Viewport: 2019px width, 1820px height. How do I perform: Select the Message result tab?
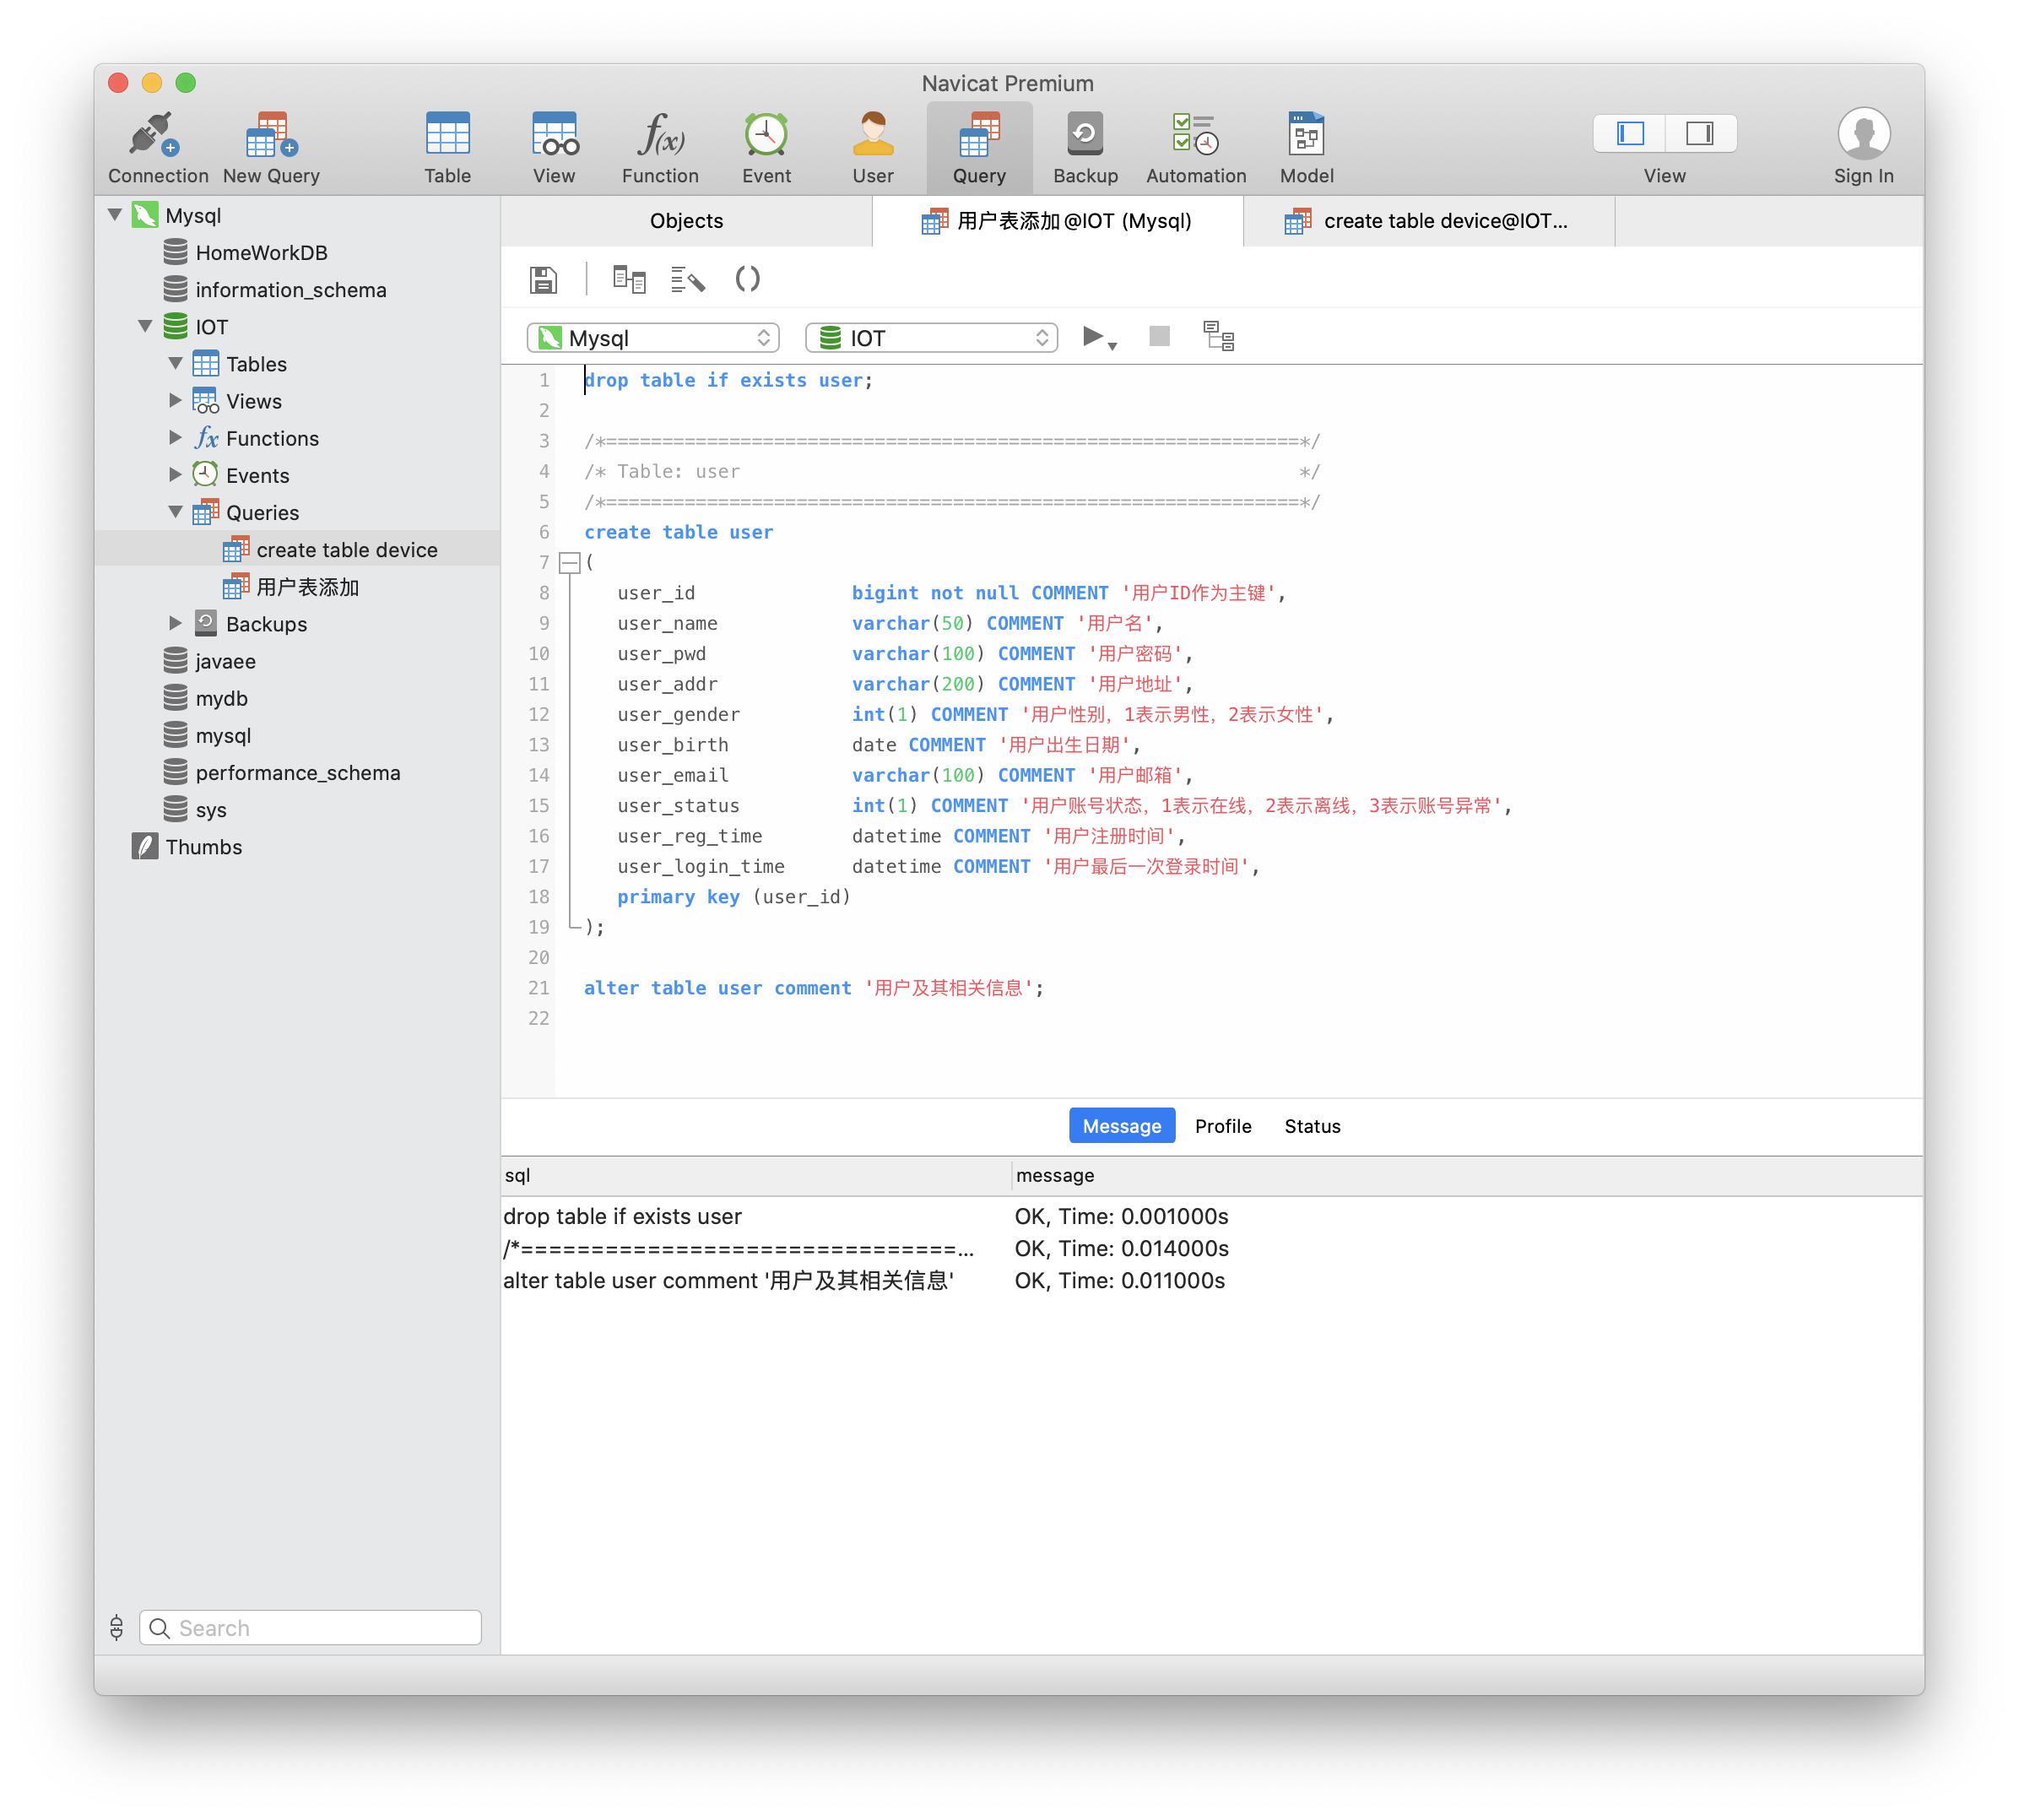[x=1122, y=1126]
